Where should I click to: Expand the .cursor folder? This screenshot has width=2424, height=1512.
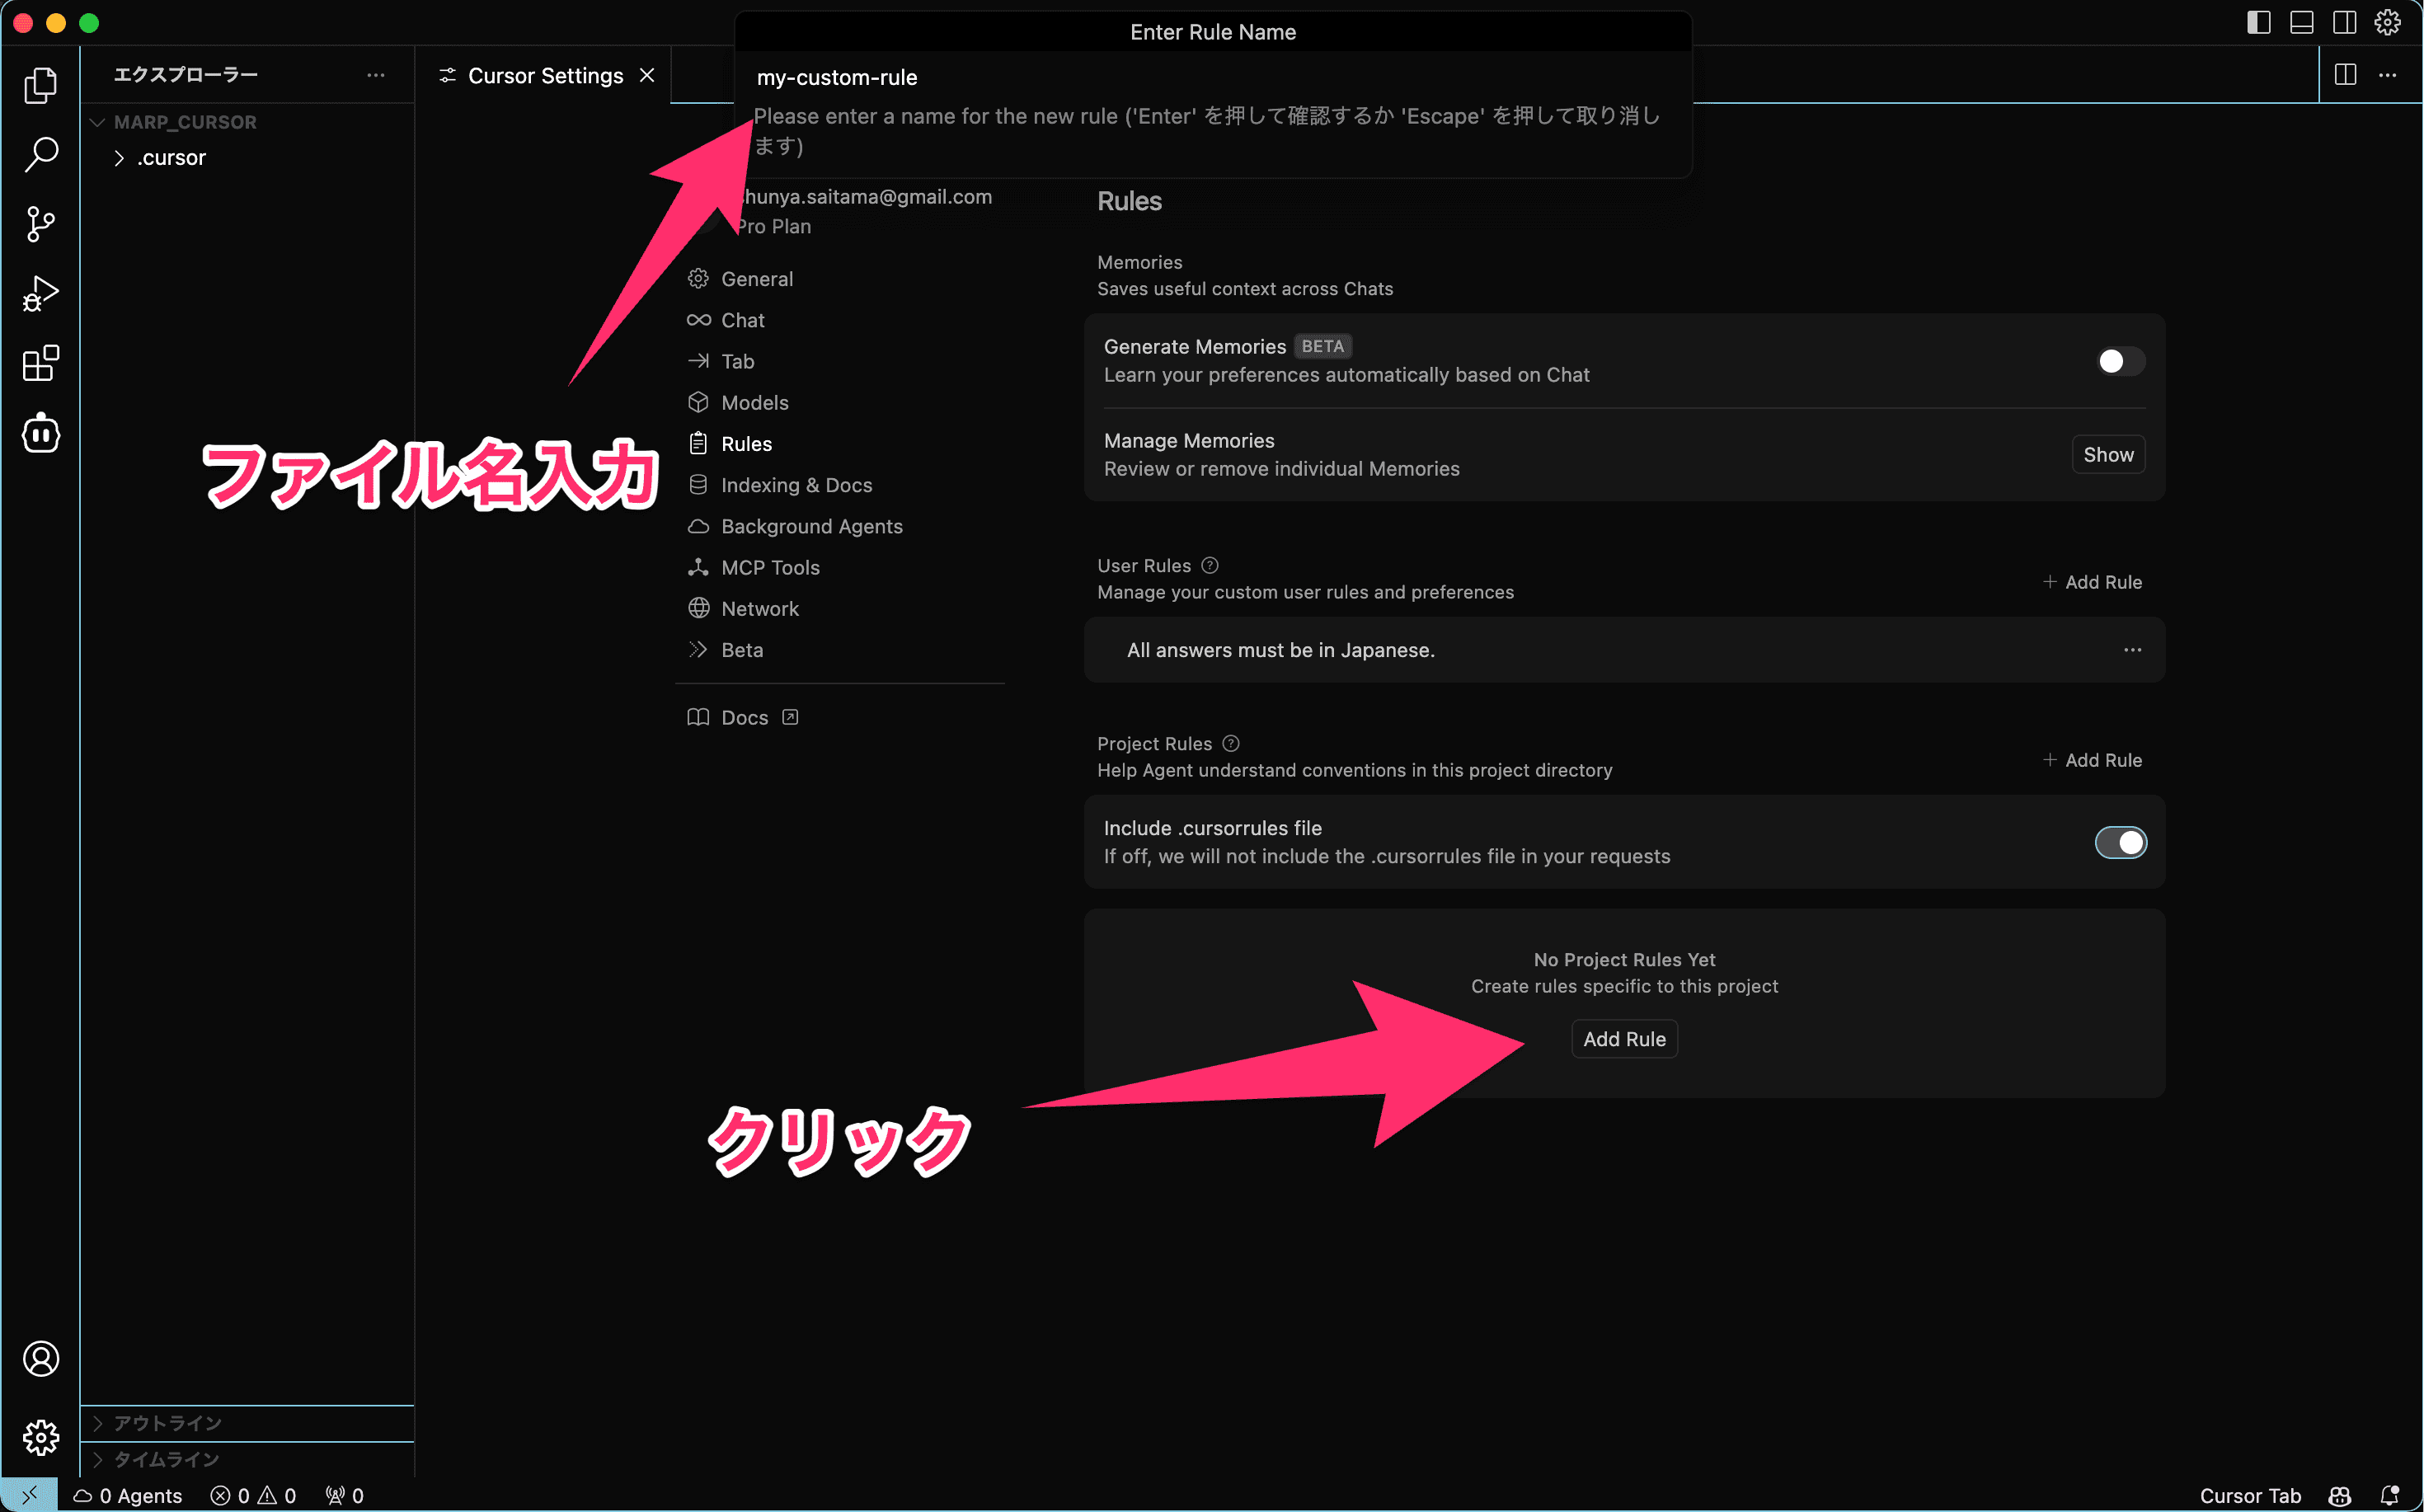point(171,158)
